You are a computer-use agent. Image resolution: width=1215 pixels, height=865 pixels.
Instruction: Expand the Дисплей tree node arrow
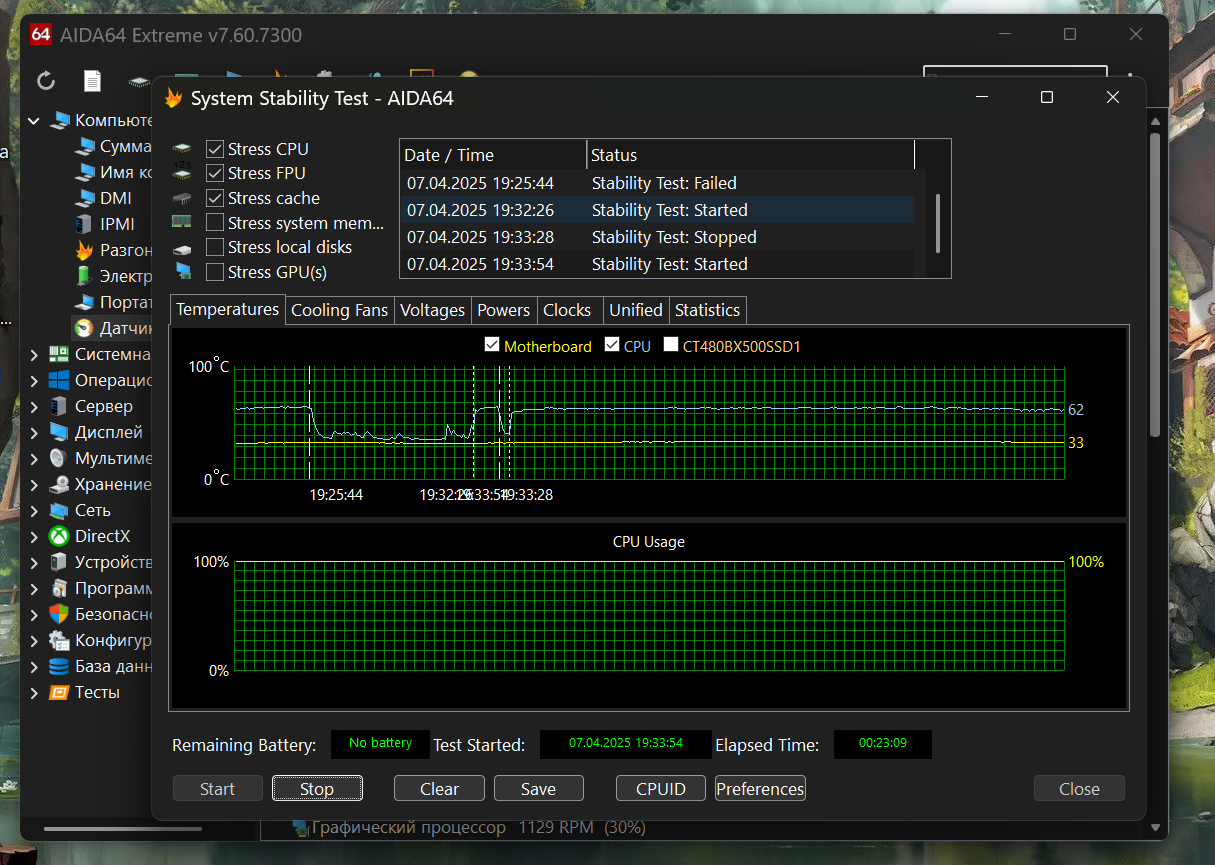point(34,432)
